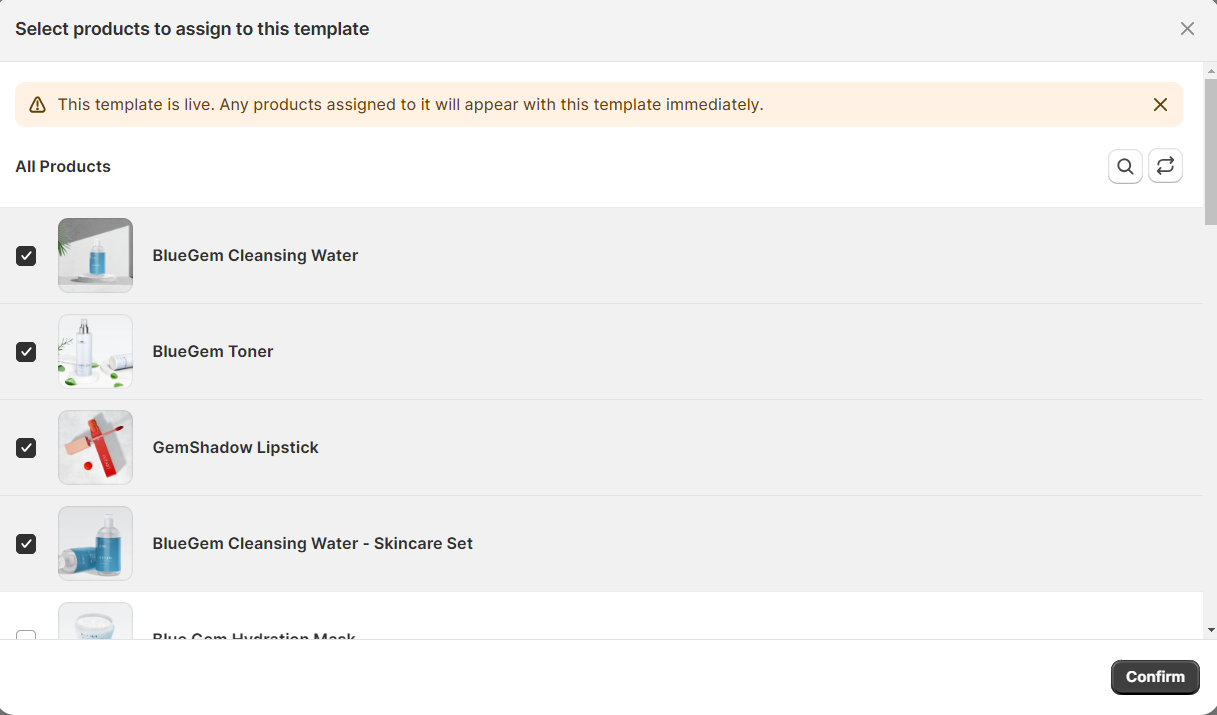Viewport: 1217px width, 715px height.
Task: Click the Hydration Mask product thumbnail
Action: pos(95,622)
